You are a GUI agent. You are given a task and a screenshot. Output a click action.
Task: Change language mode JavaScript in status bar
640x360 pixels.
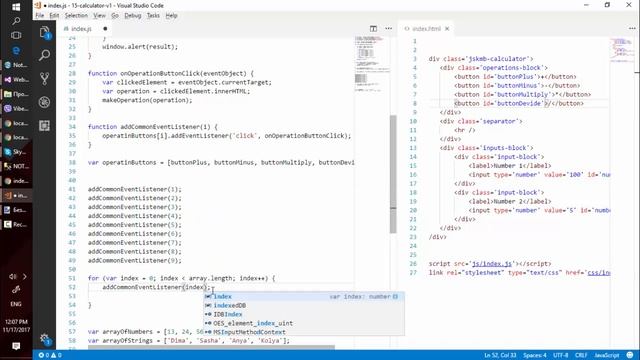pos(607,355)
